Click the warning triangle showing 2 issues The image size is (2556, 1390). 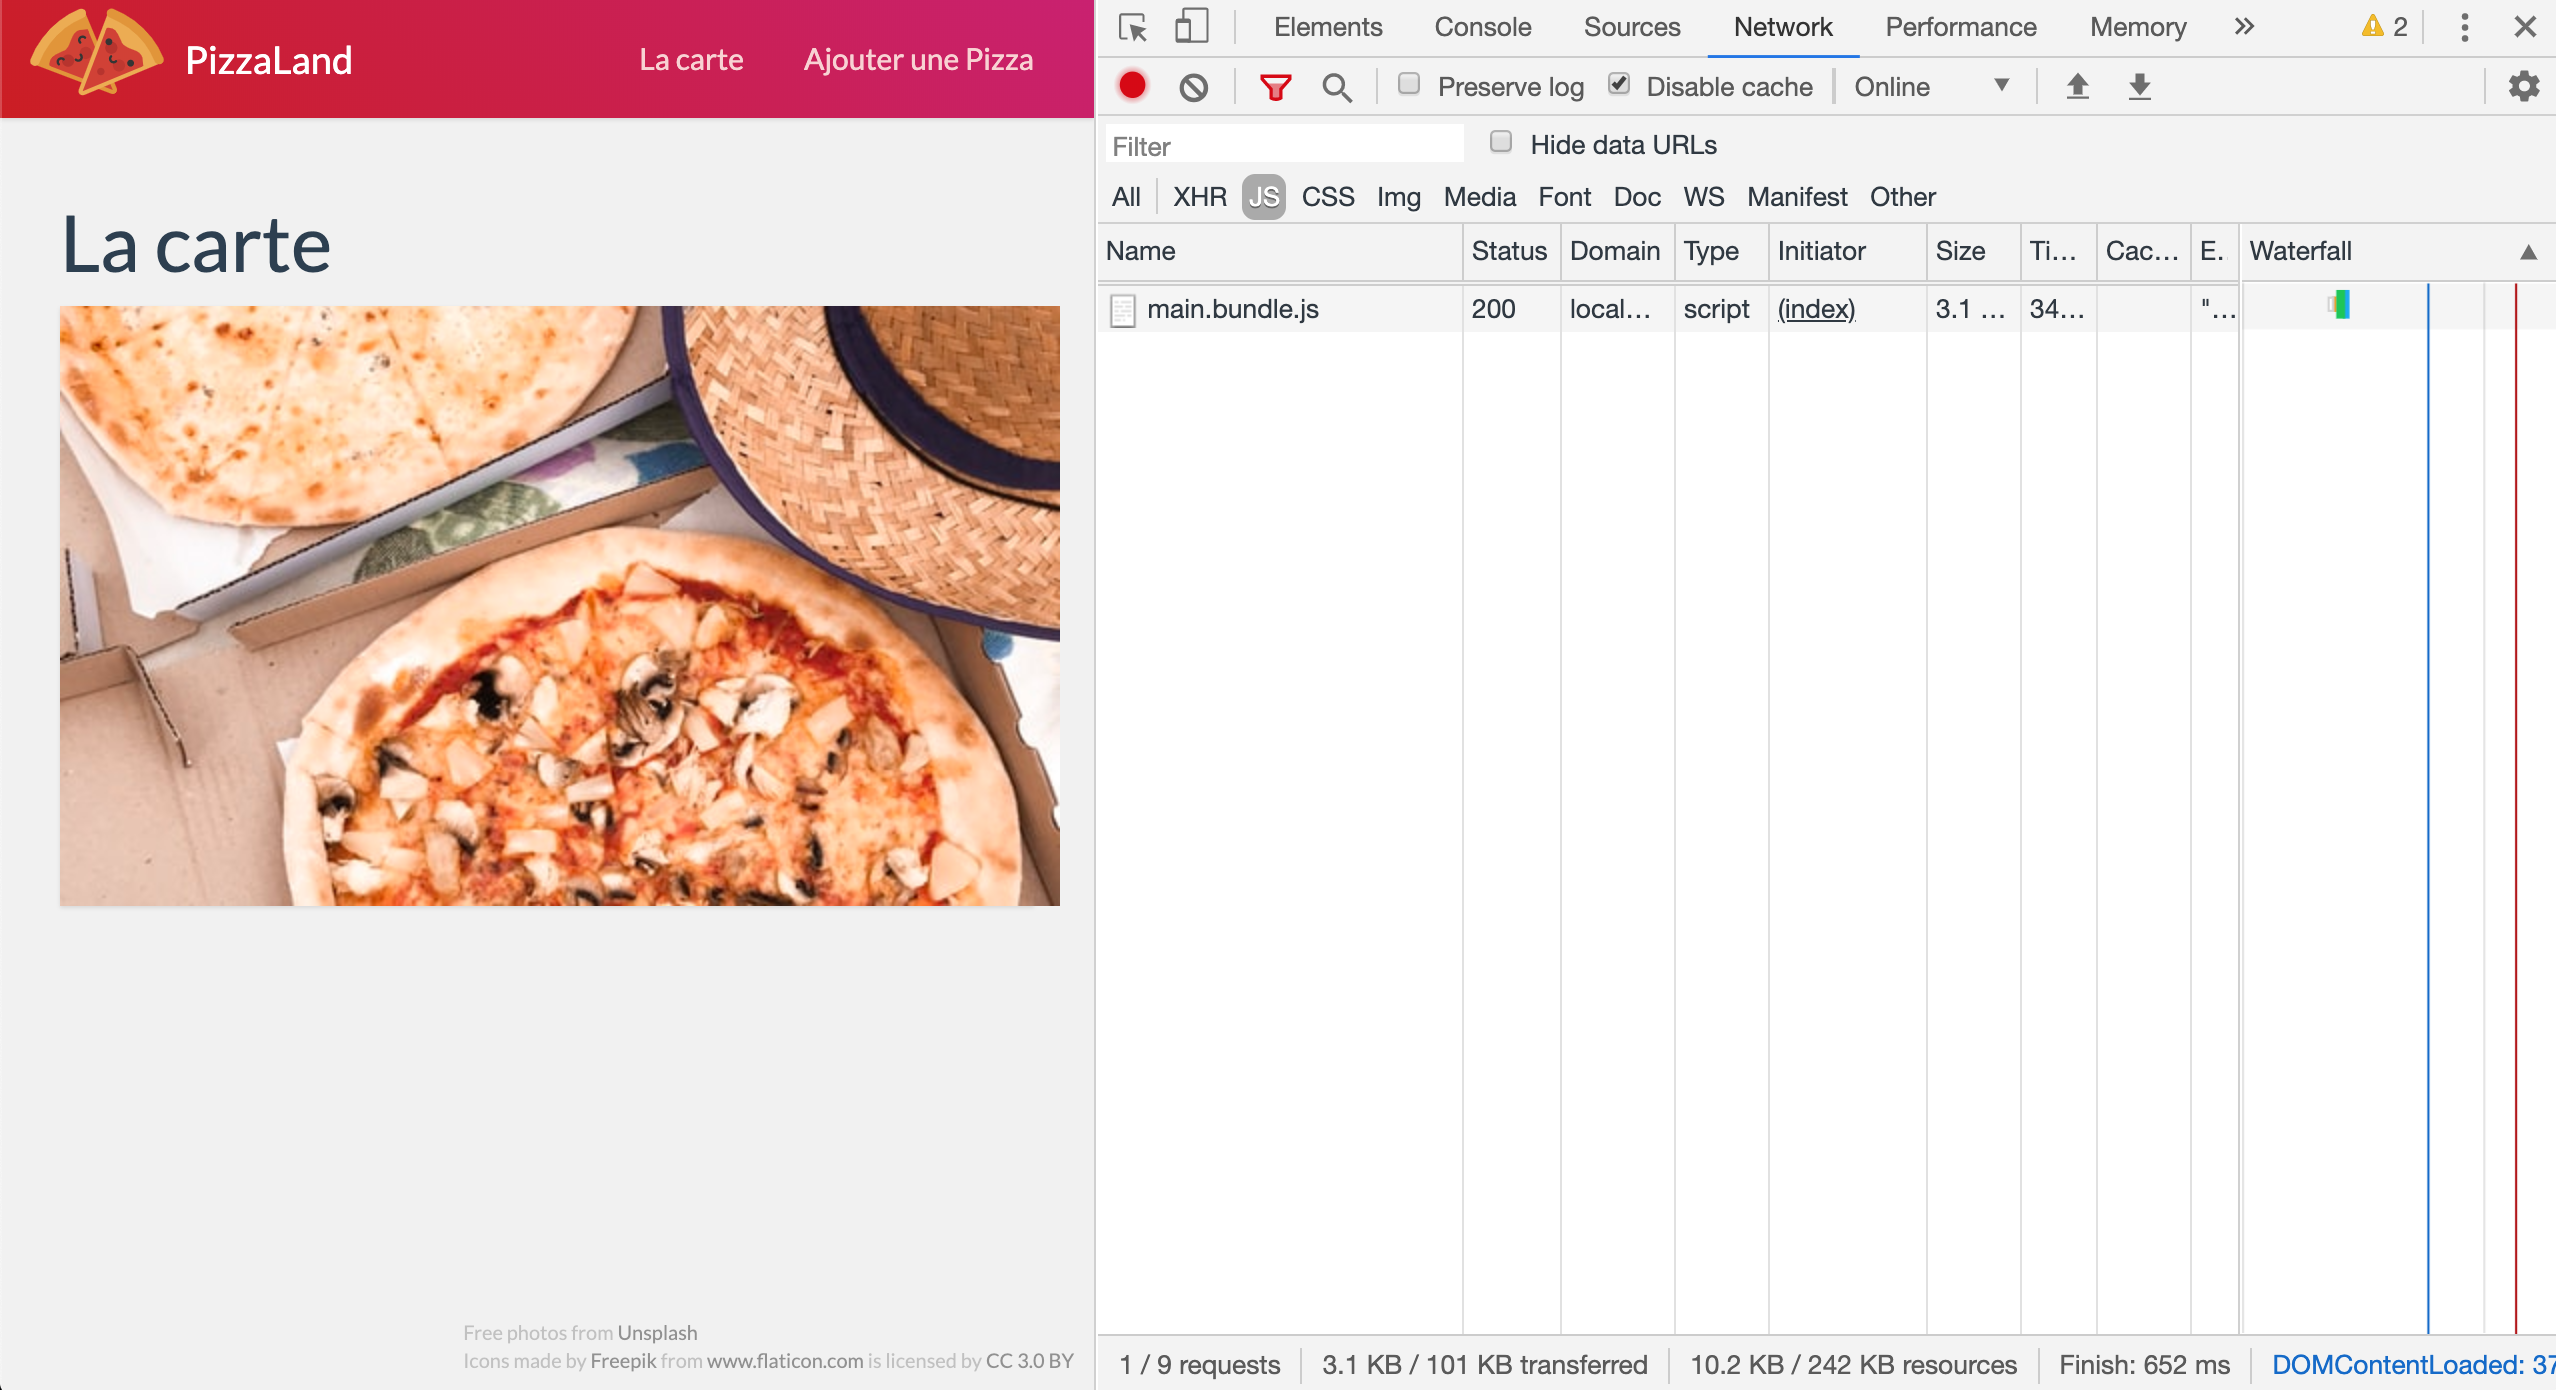tap(2384, 27)
